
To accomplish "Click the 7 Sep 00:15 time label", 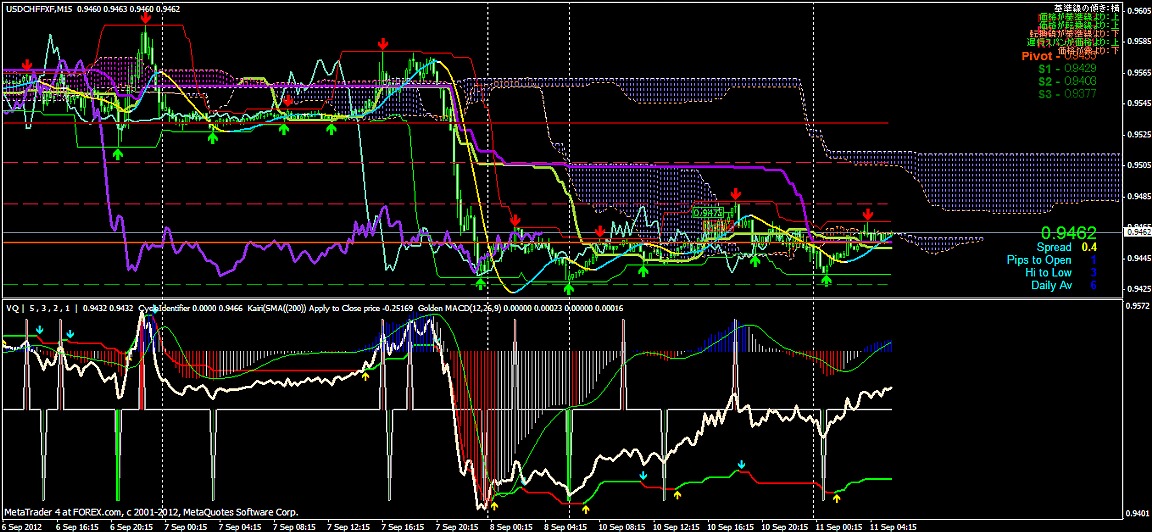I will click(184, 526).
